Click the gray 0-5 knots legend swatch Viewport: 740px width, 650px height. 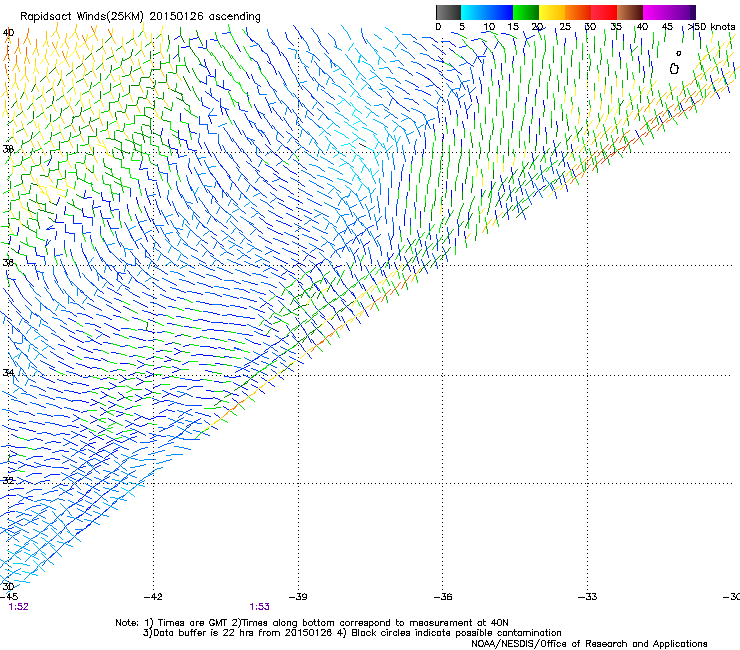(x=448, y=12)
